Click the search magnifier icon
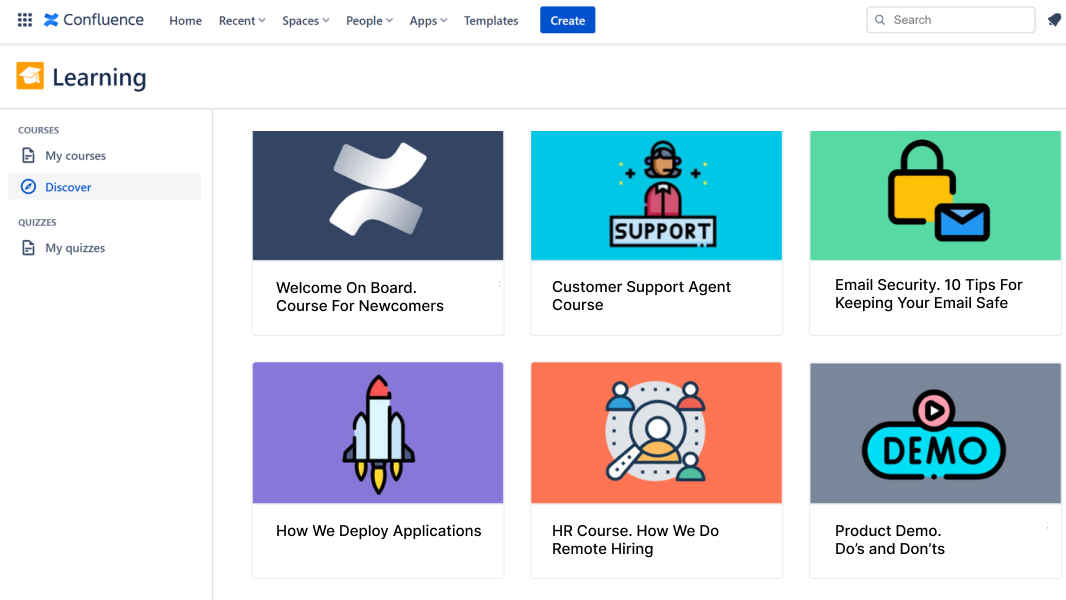Screen dimensions: 1066x600 click(879, 19)
